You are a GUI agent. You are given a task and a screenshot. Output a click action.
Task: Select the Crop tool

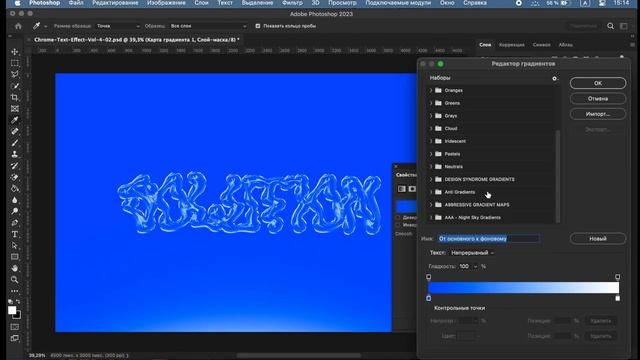pos(15,98)
